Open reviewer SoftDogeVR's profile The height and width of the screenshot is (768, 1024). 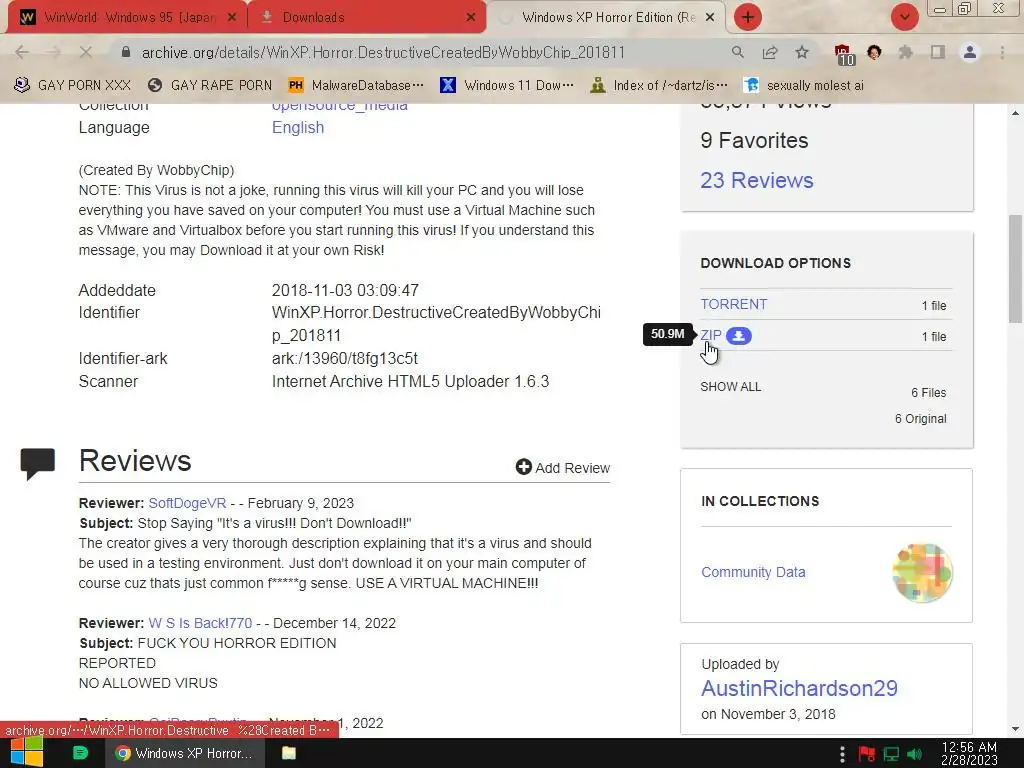tap(187, 503)
